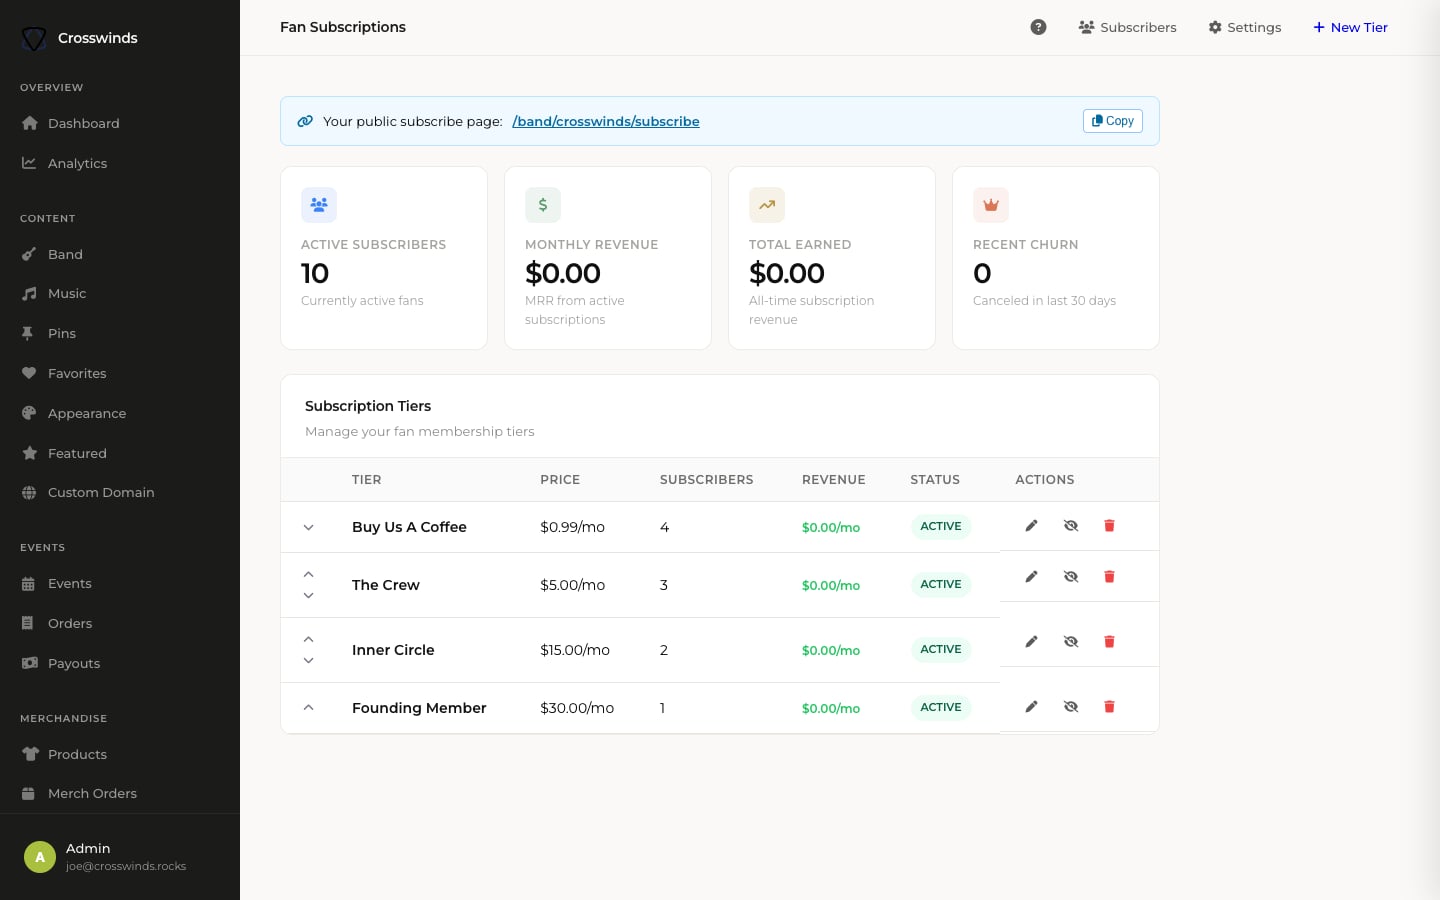Click the Inner Circle tier name
Image resolution: width=1440 pixels, height=900 pixels.
pos(393,650)
